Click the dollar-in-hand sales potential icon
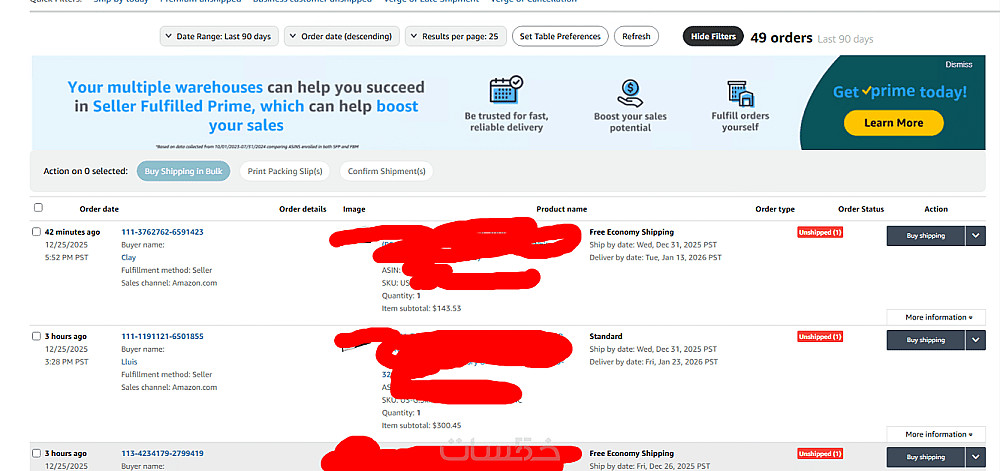Screen dimensions: 1000x471 [x=630, y=92]
